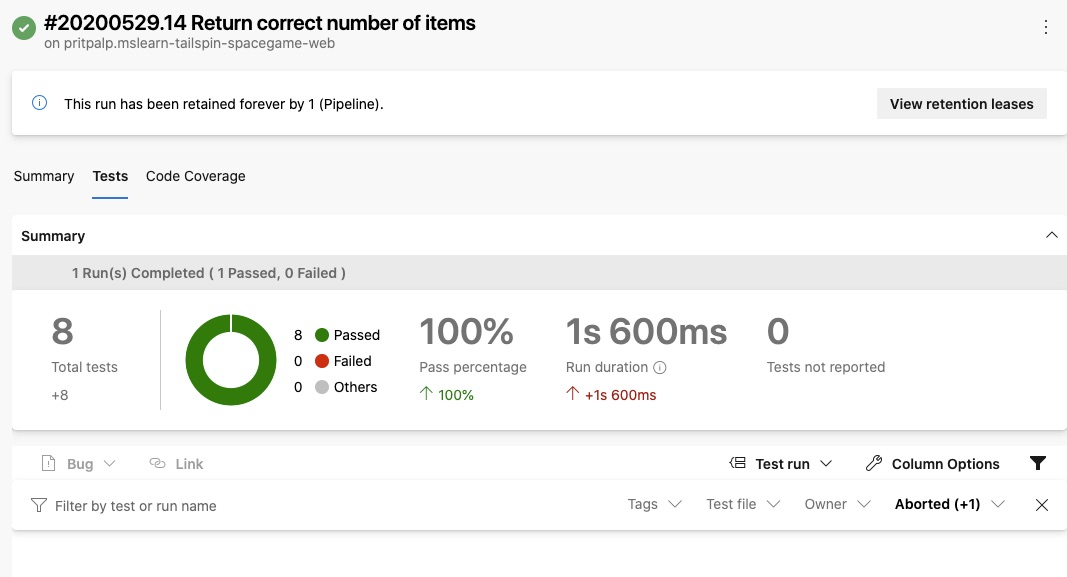Click the Test run group icon

738,463
